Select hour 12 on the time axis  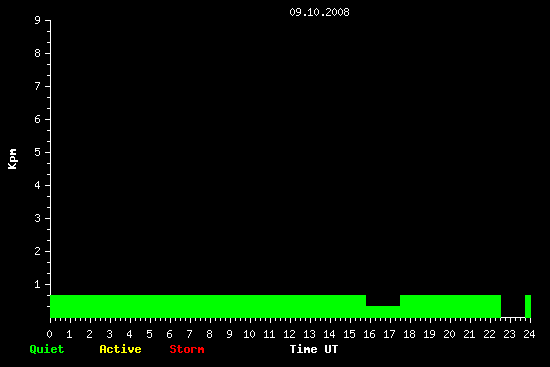click(289, 334)
